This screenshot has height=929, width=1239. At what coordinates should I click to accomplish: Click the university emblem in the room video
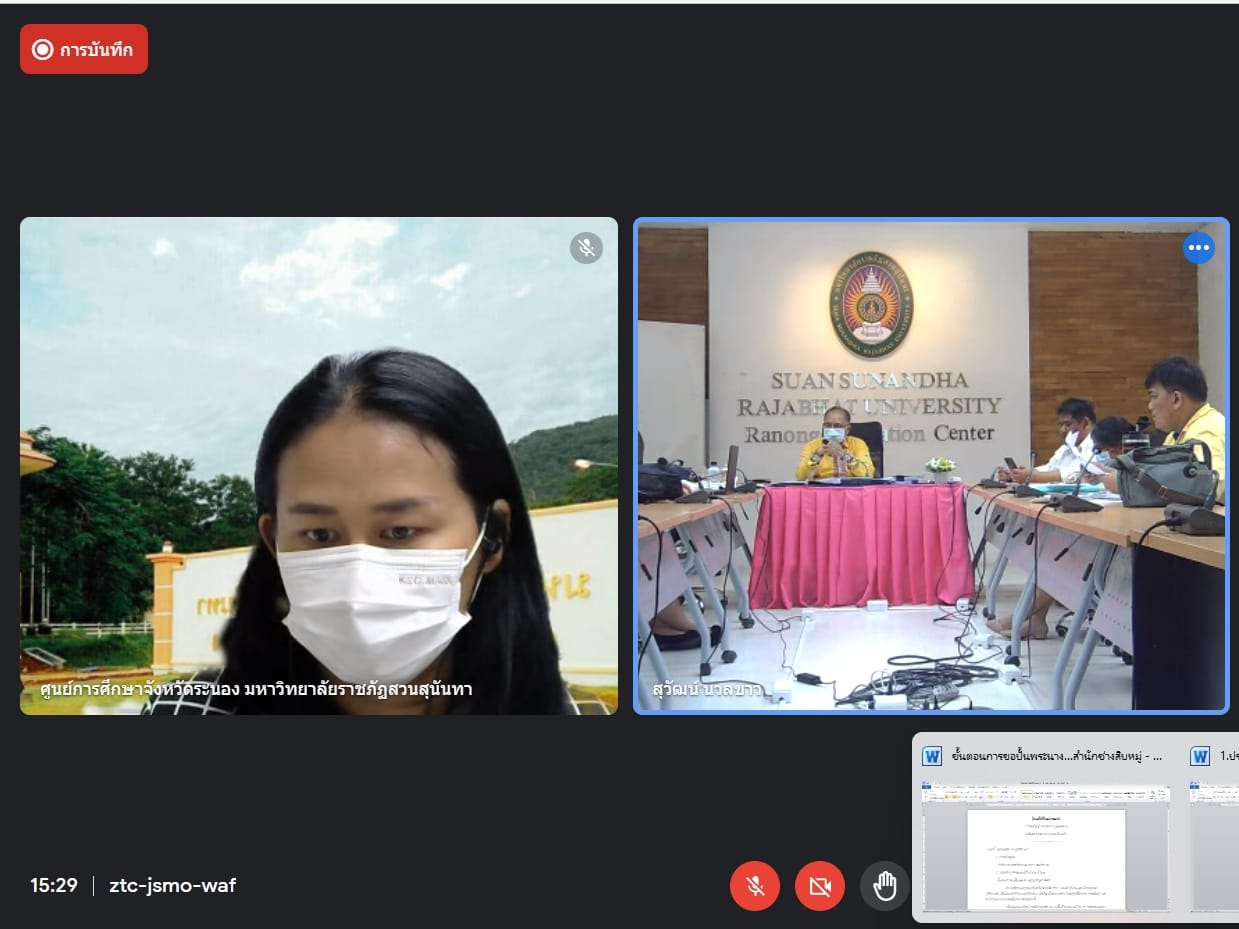(871, 305)
